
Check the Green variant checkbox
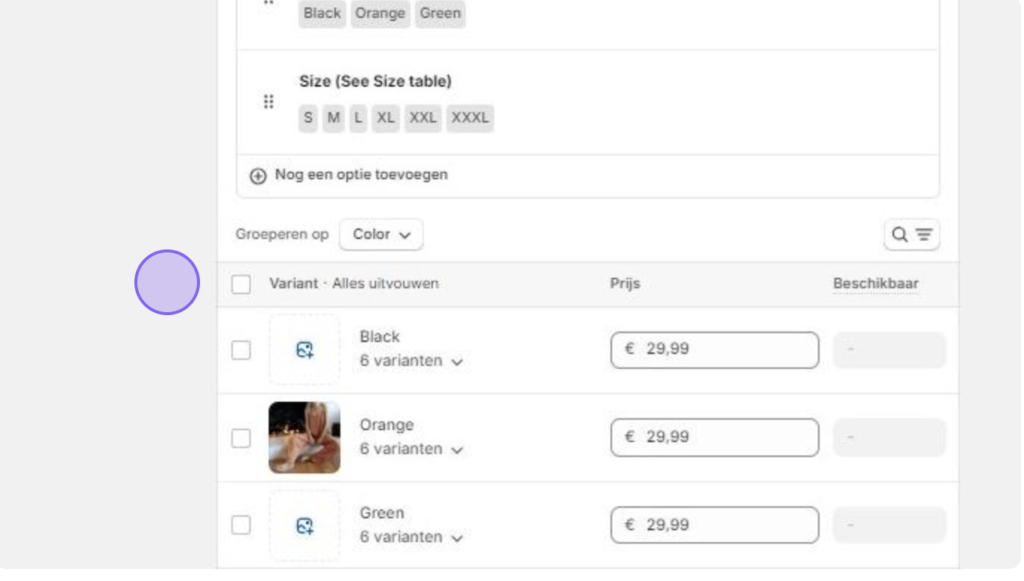tap(241, 525)
